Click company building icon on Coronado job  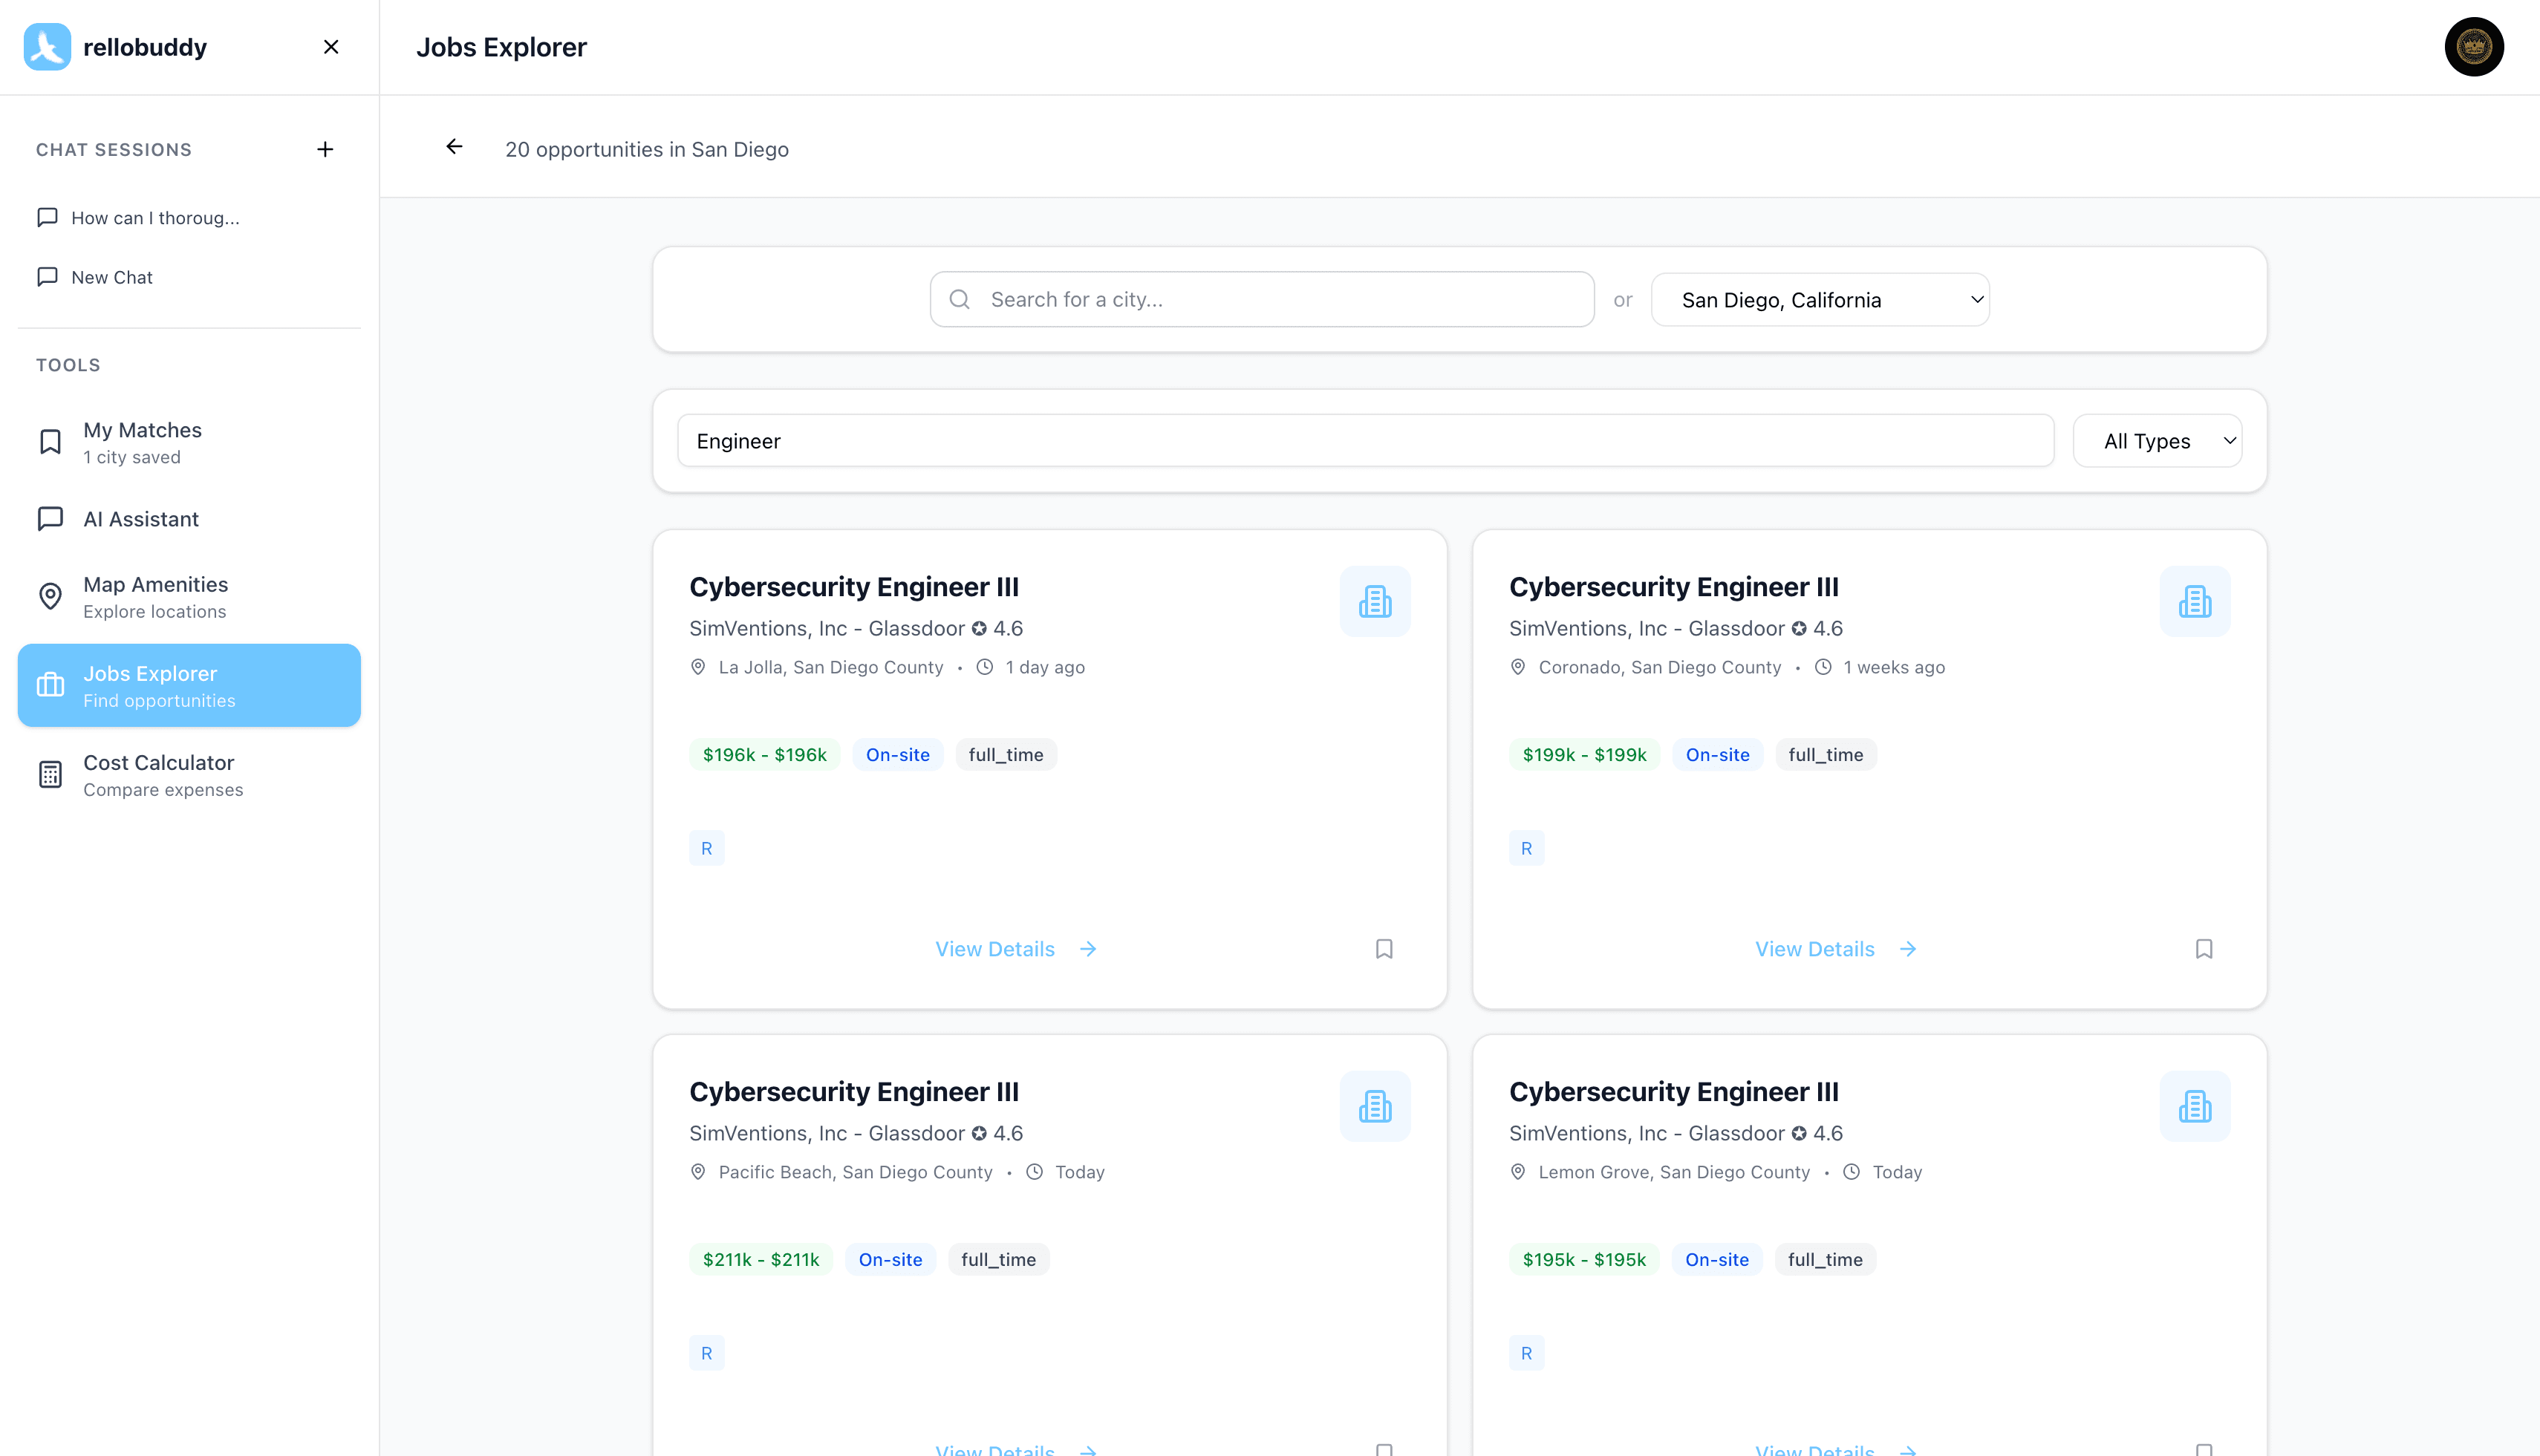click(x=2194, y=601)
